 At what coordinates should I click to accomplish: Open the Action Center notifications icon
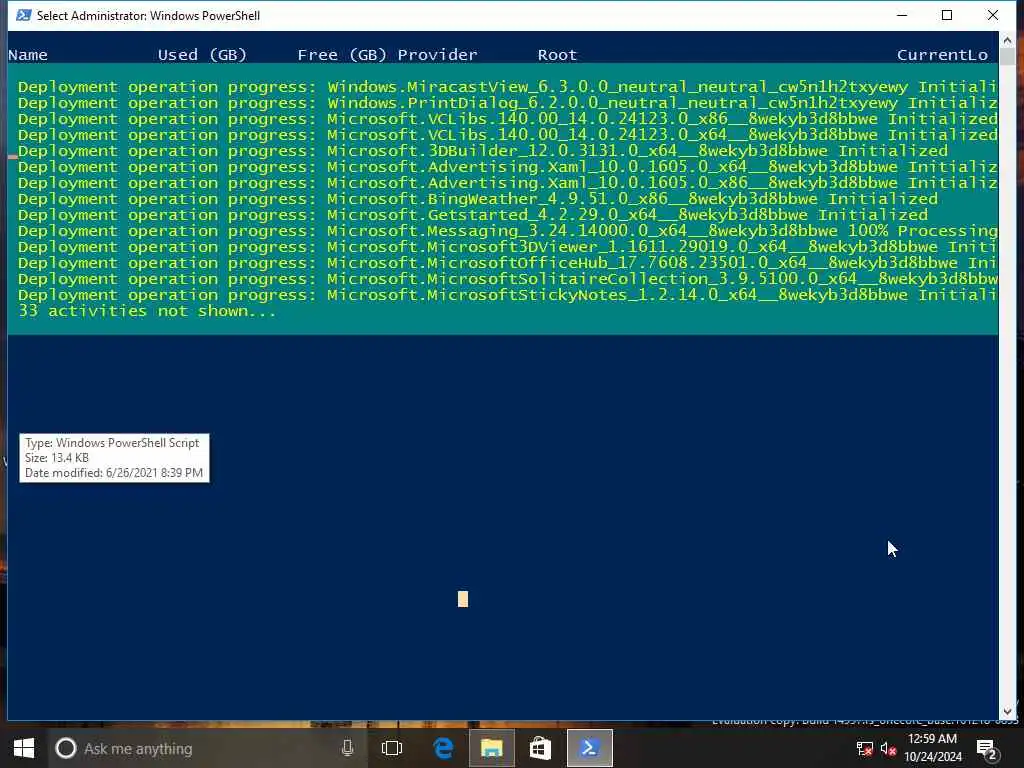[x=986, y=749]
